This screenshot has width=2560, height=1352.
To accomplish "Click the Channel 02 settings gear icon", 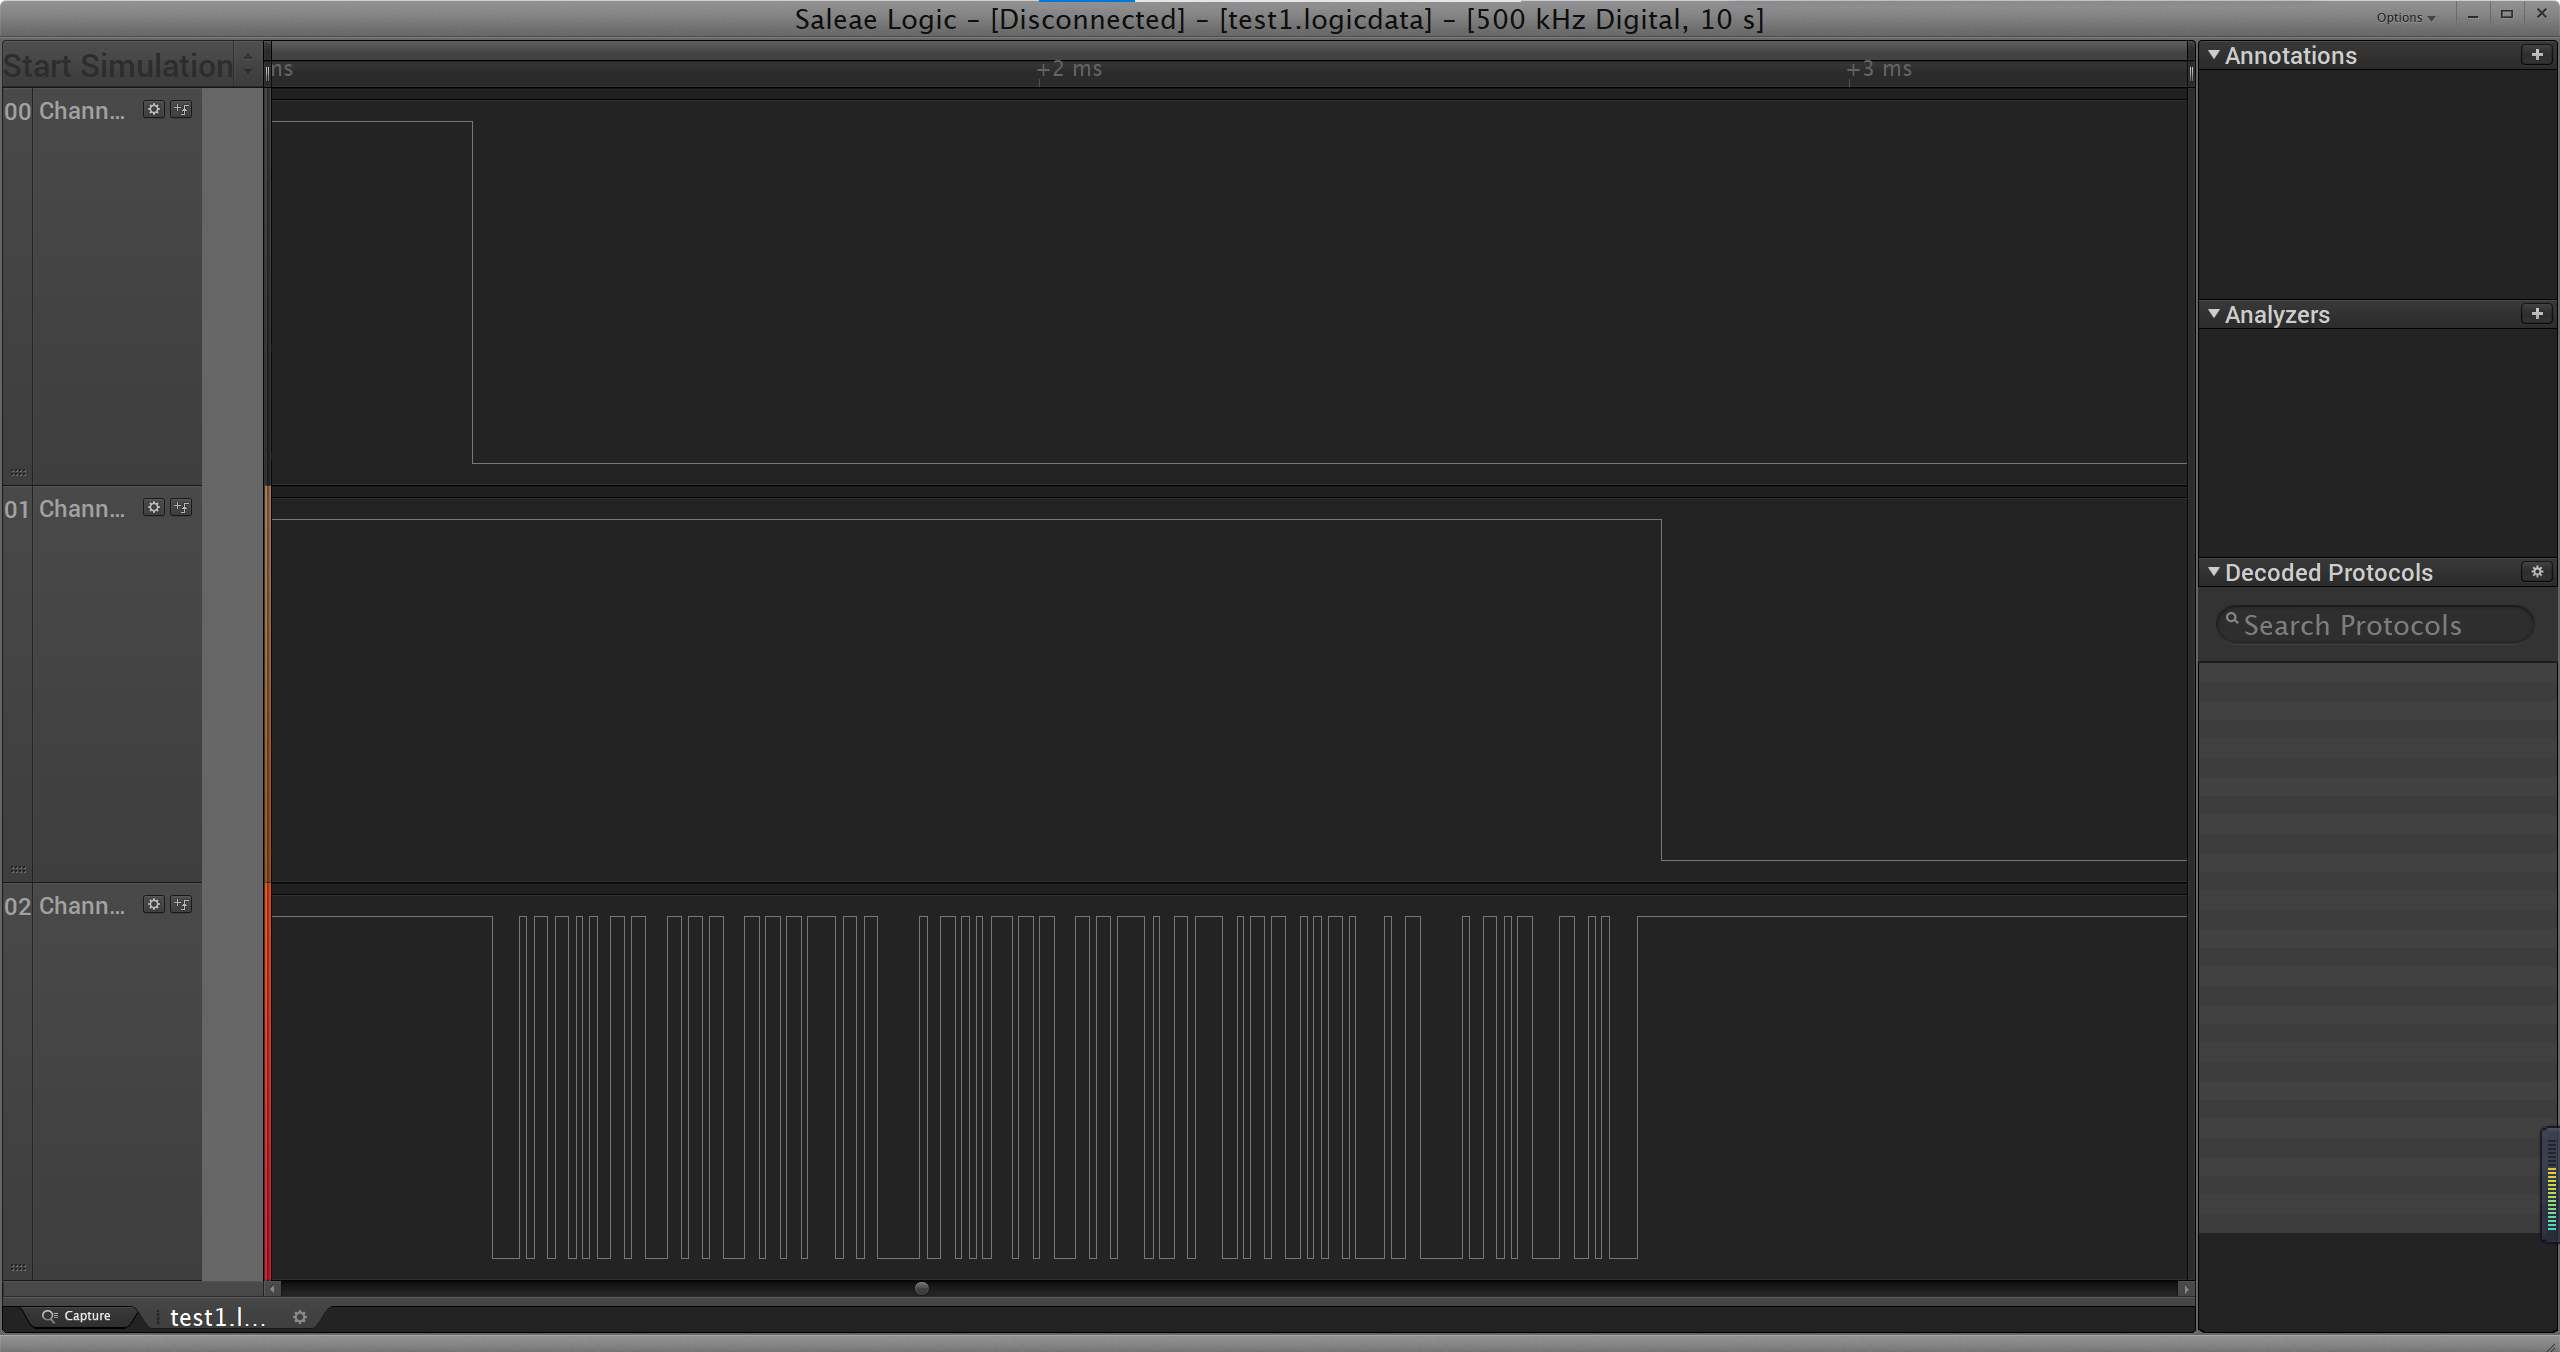I will click(x=154, y=904).
